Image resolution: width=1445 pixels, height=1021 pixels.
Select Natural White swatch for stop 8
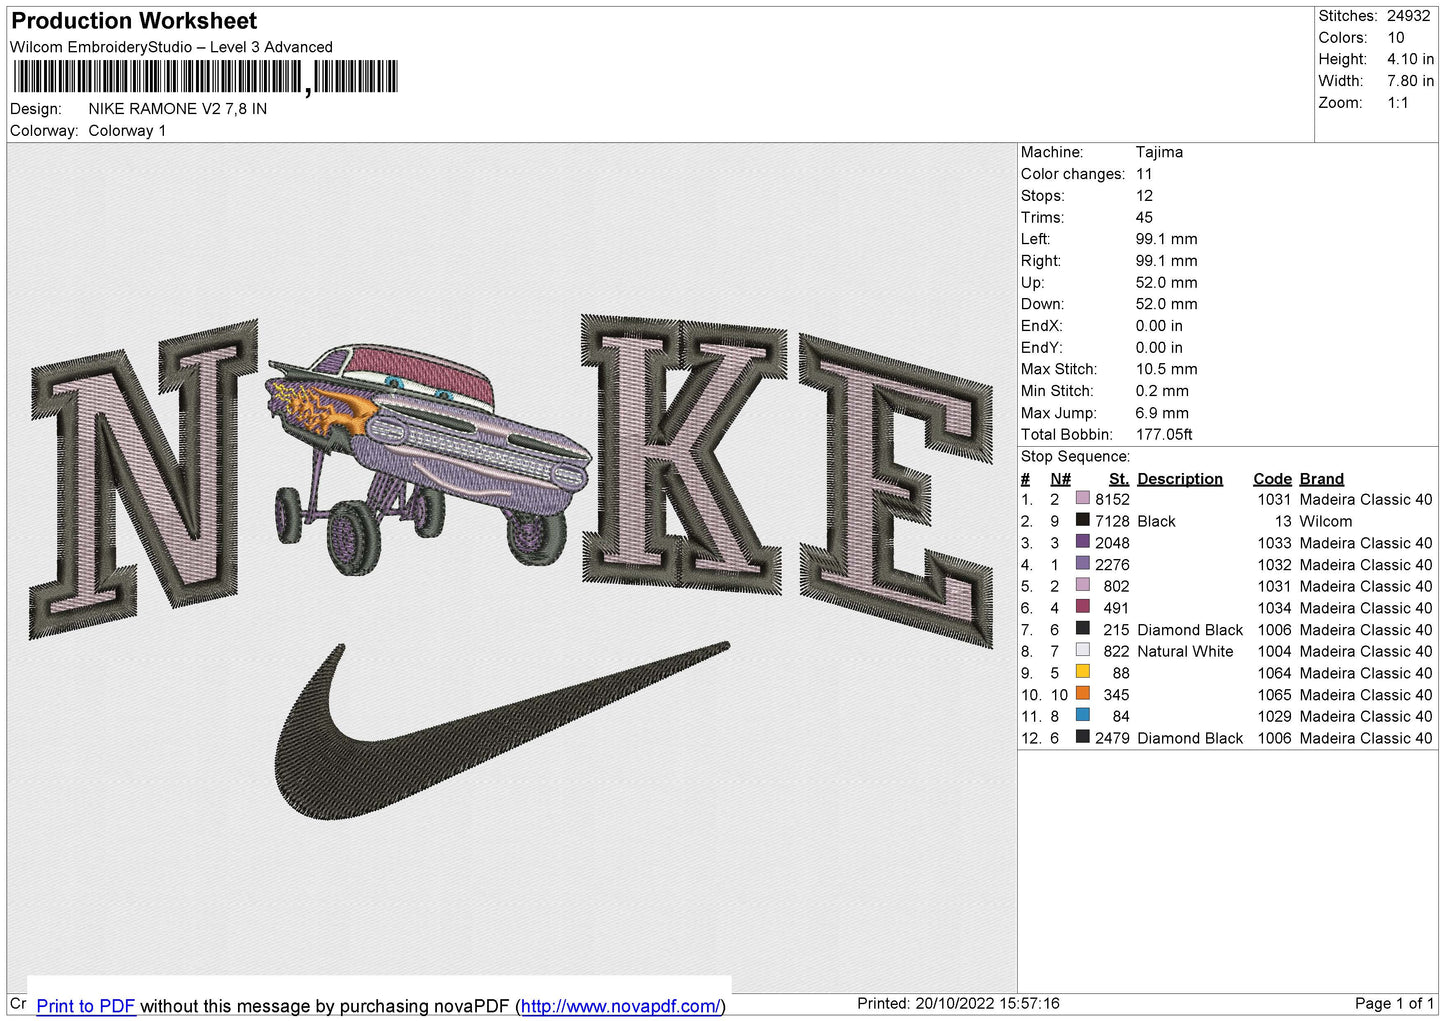(x=1082, y=650)
